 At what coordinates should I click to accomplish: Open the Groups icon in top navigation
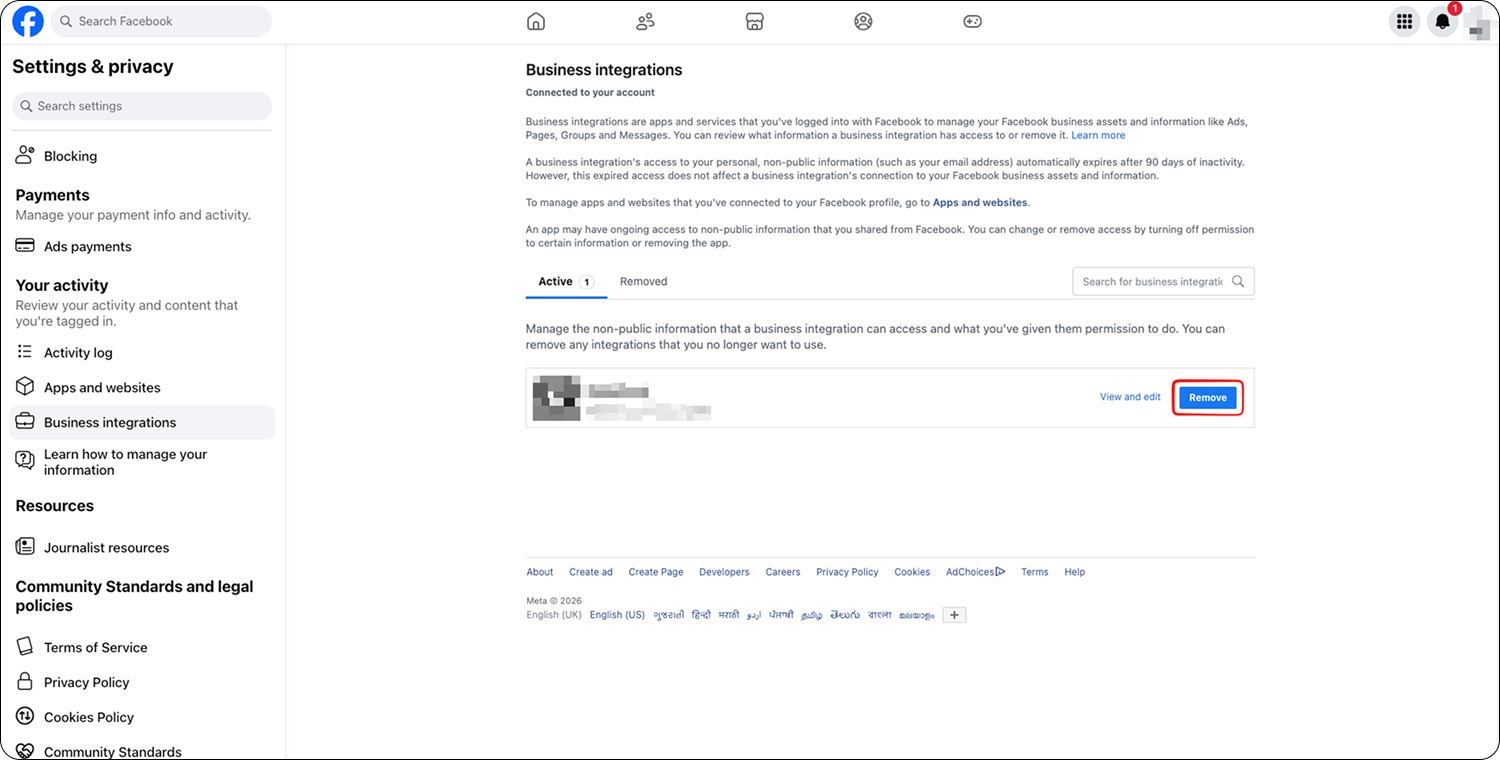(863, 21)
